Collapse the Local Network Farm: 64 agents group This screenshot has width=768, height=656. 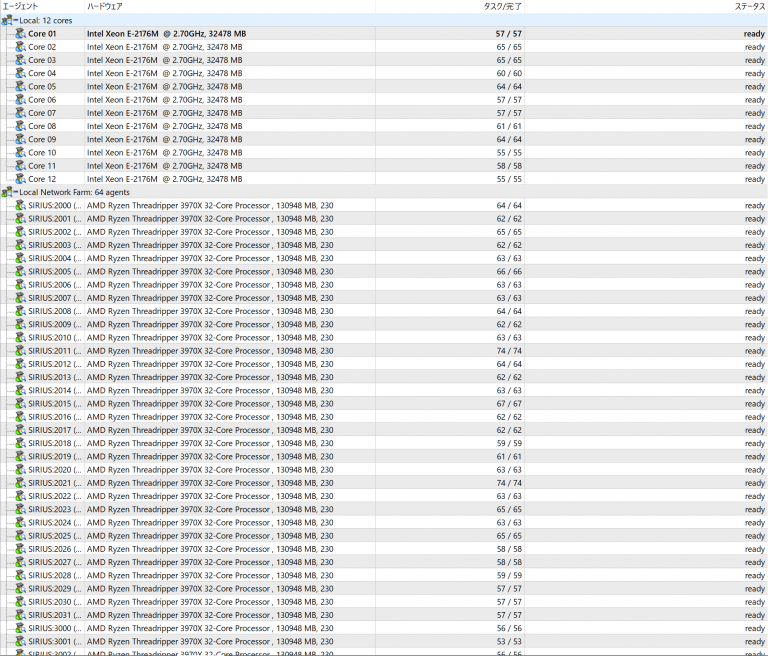pyautogui.click(x=16, y=192)
